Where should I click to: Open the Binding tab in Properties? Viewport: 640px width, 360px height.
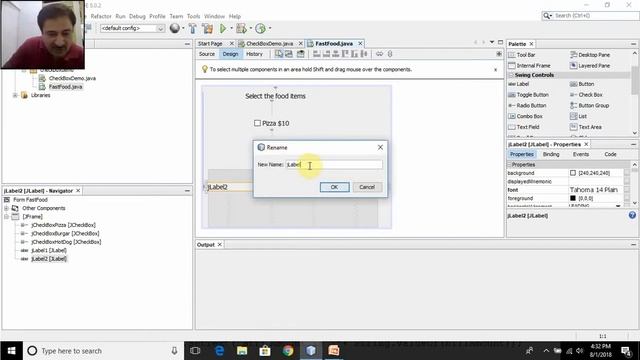pos(551,154)
